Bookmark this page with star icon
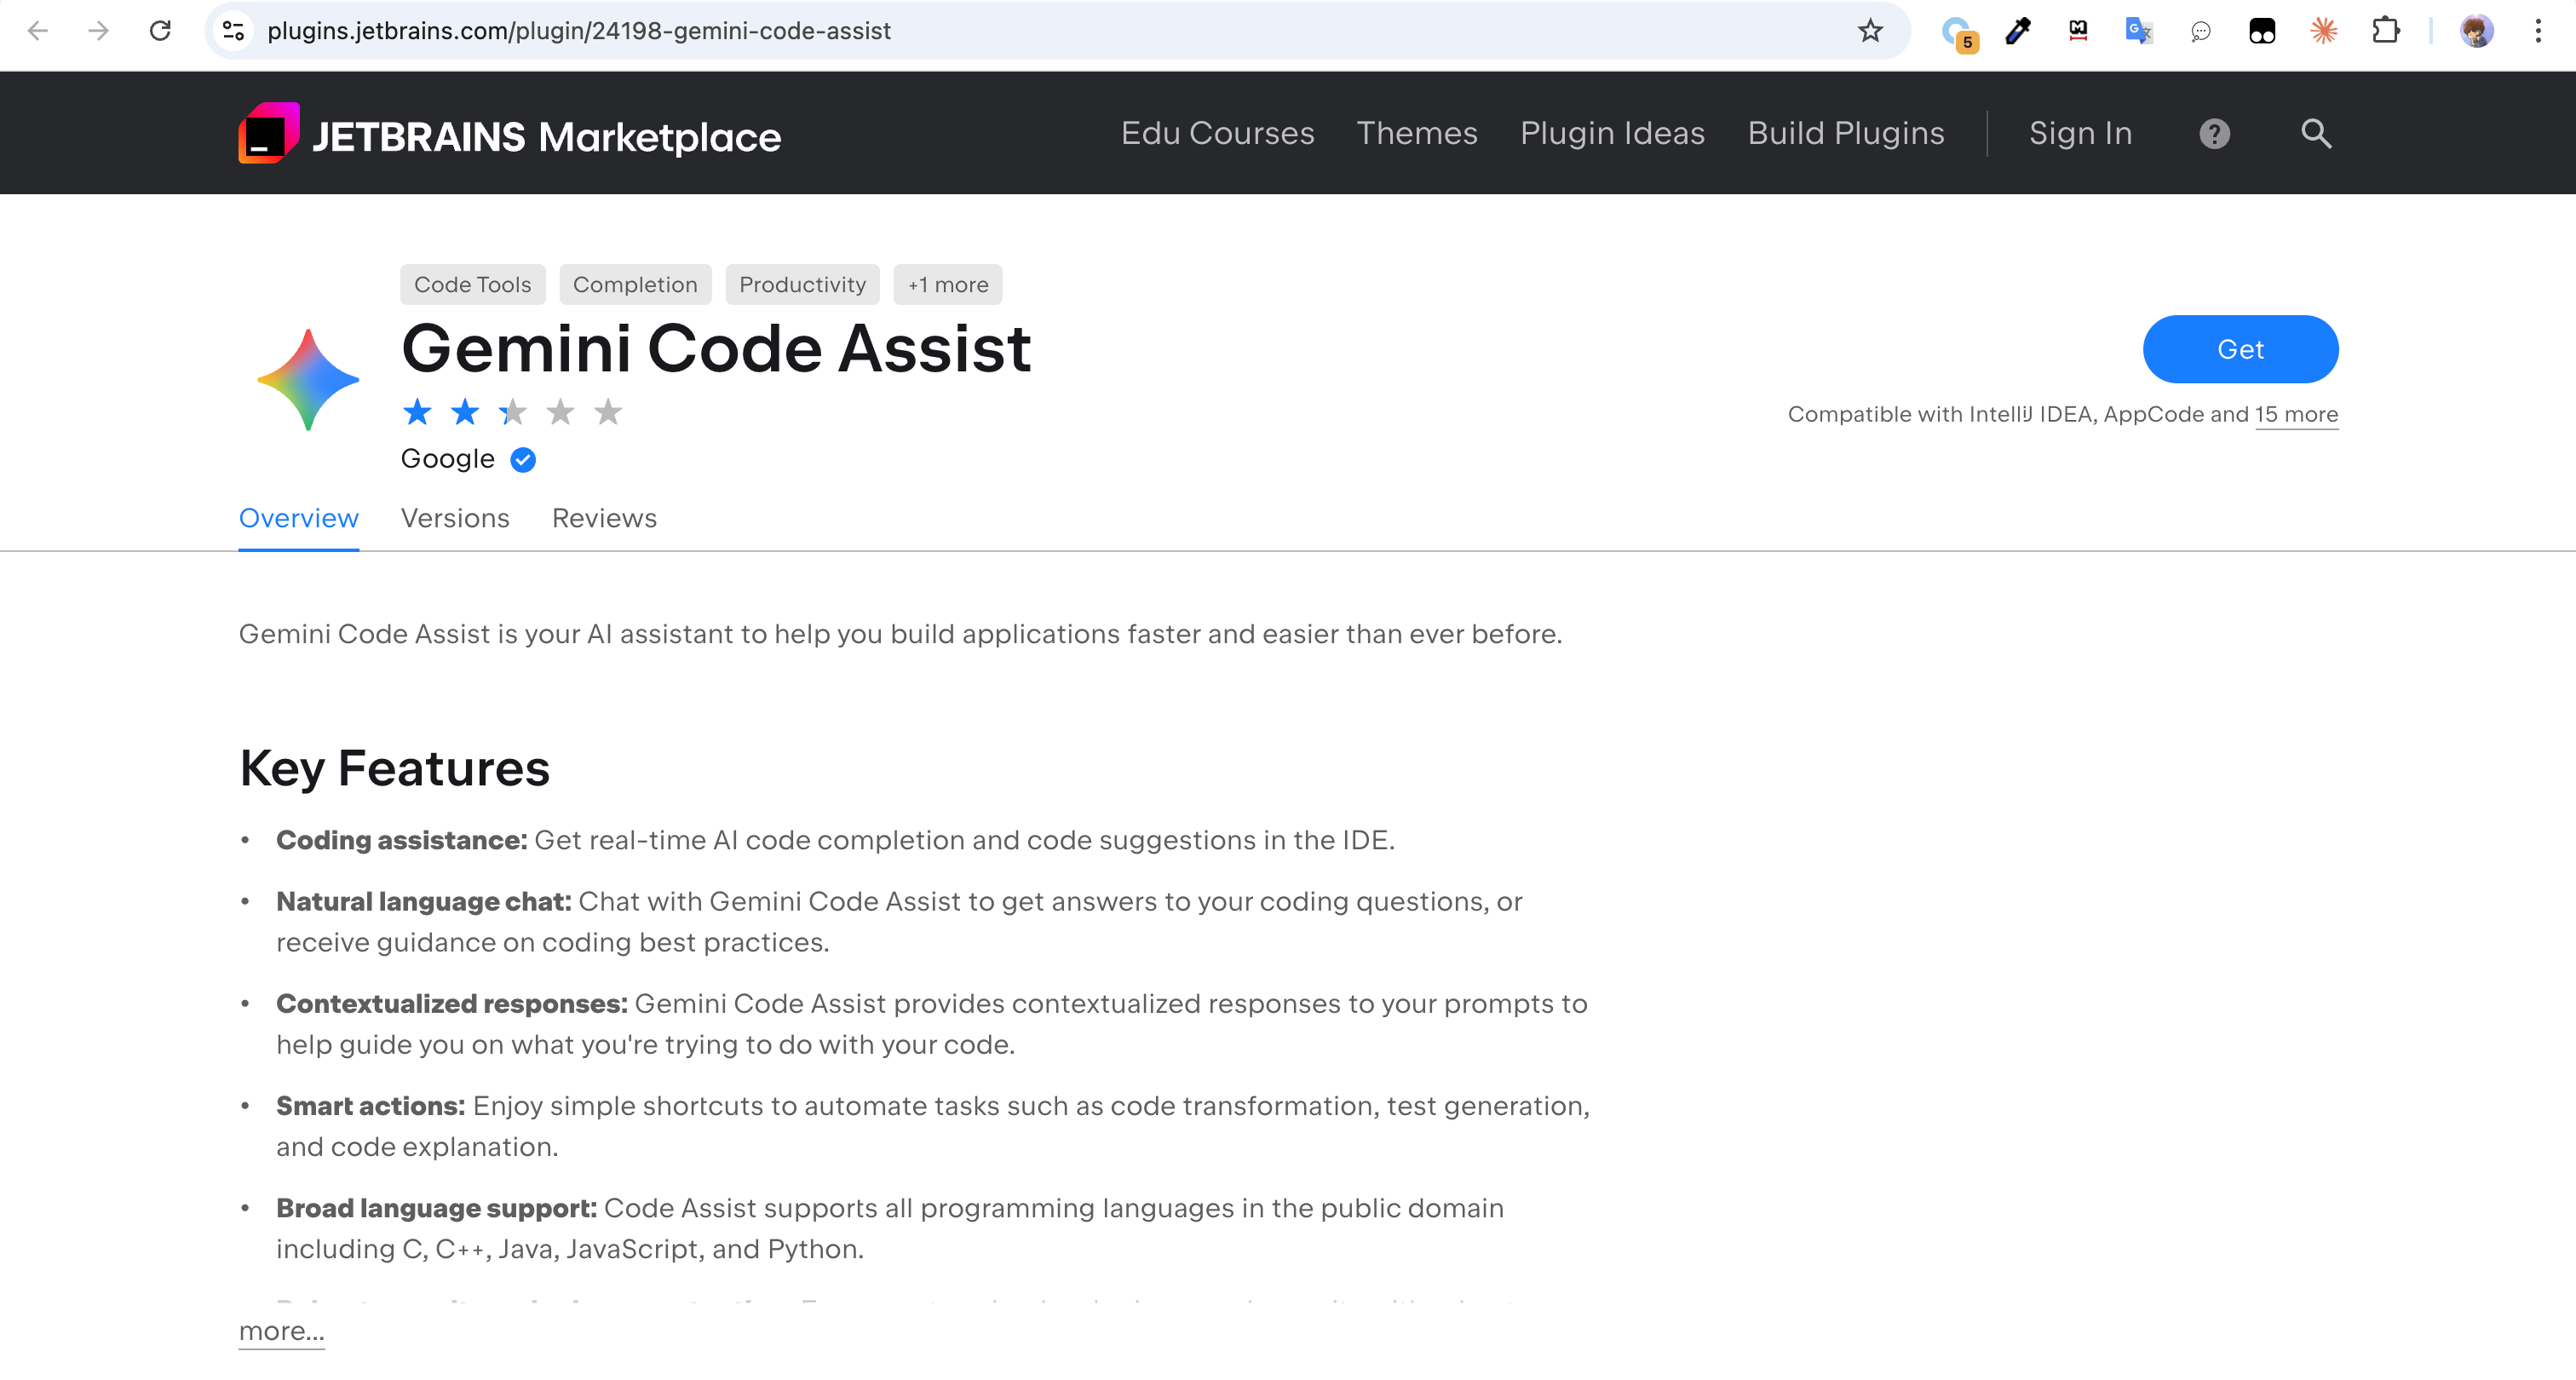 coord(1870,31)
